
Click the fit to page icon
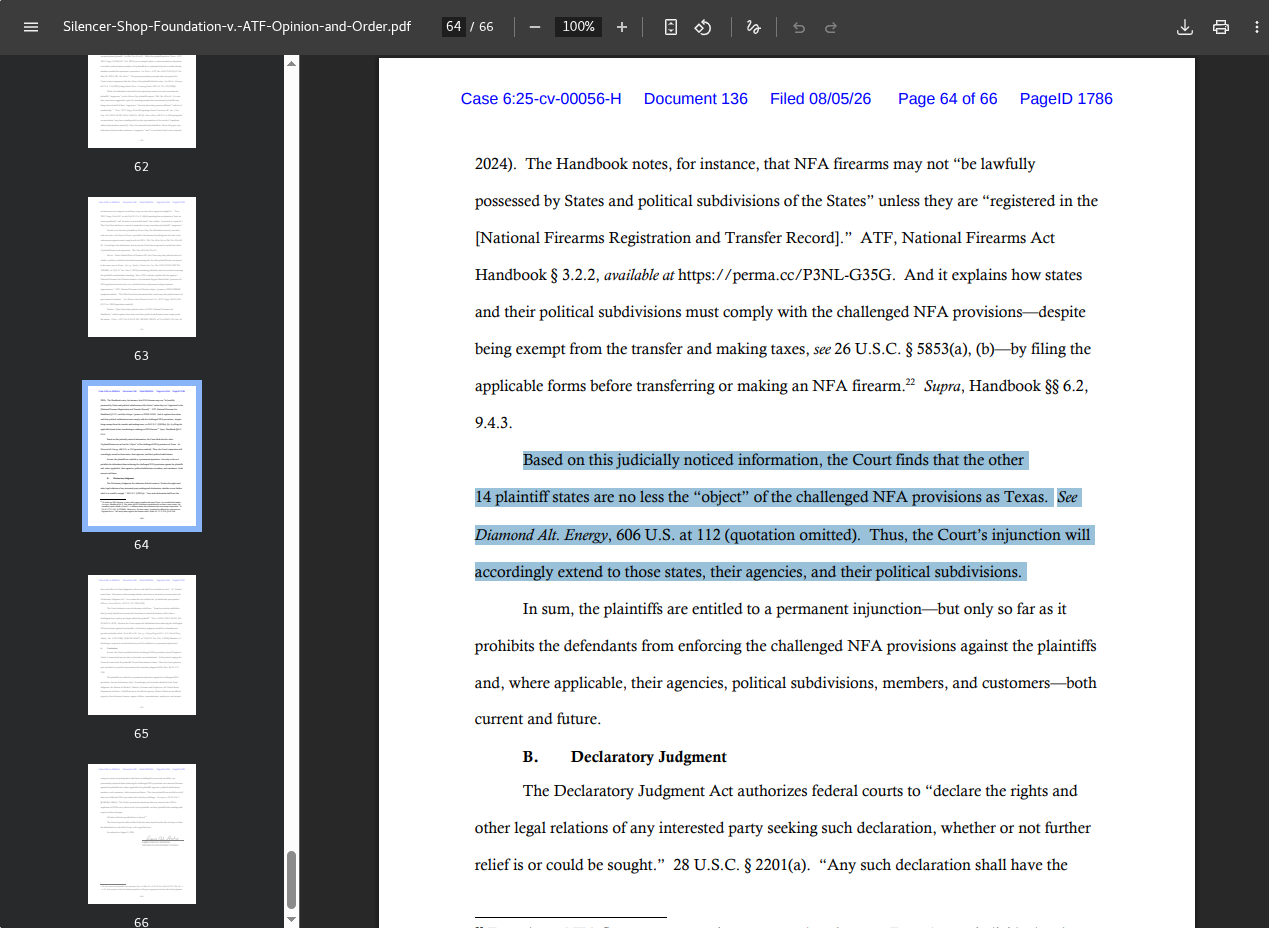[671, 27]
